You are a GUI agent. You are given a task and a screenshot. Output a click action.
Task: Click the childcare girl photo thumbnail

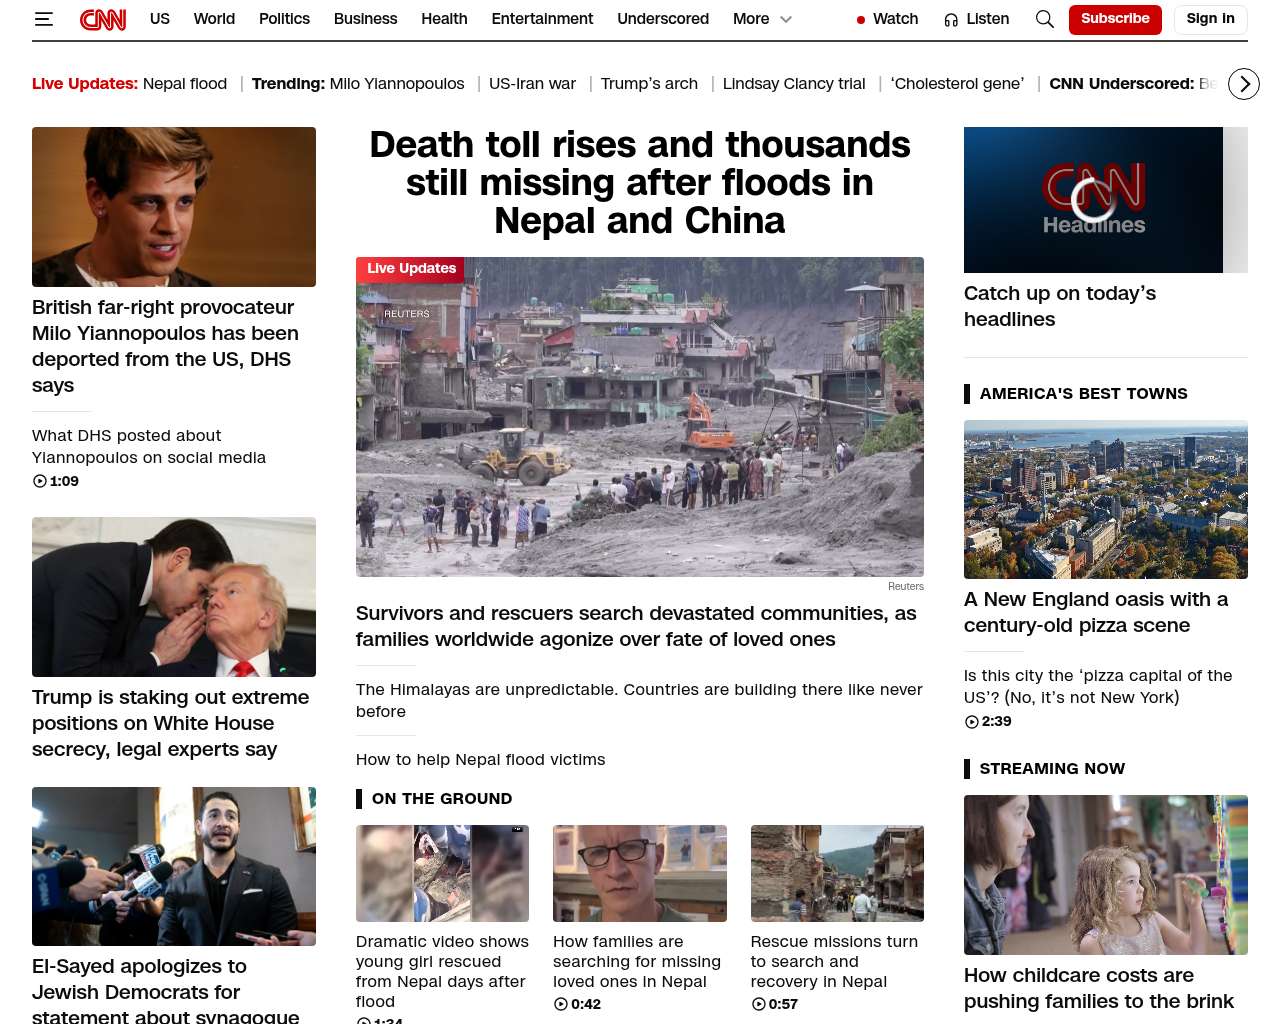[x=1106, y=875]
